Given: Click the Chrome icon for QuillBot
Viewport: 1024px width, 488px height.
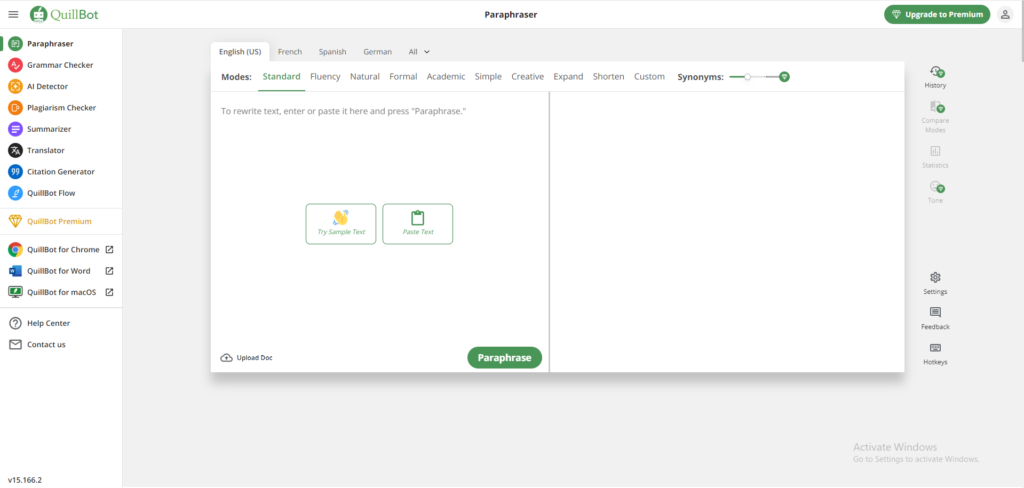Looking at the screenshot, I should [x=15, y=250].
